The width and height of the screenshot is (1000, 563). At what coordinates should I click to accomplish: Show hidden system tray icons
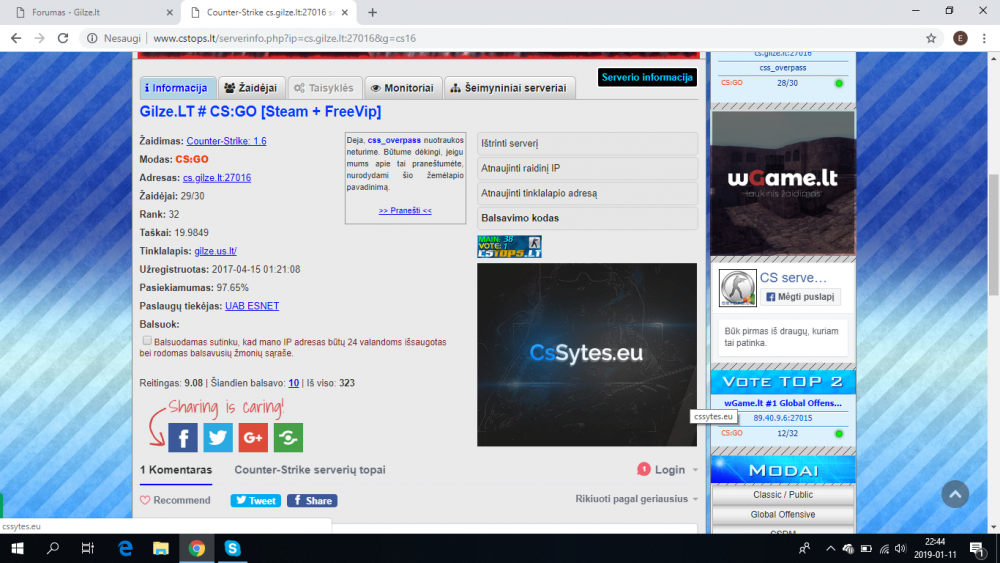[830, 548]
